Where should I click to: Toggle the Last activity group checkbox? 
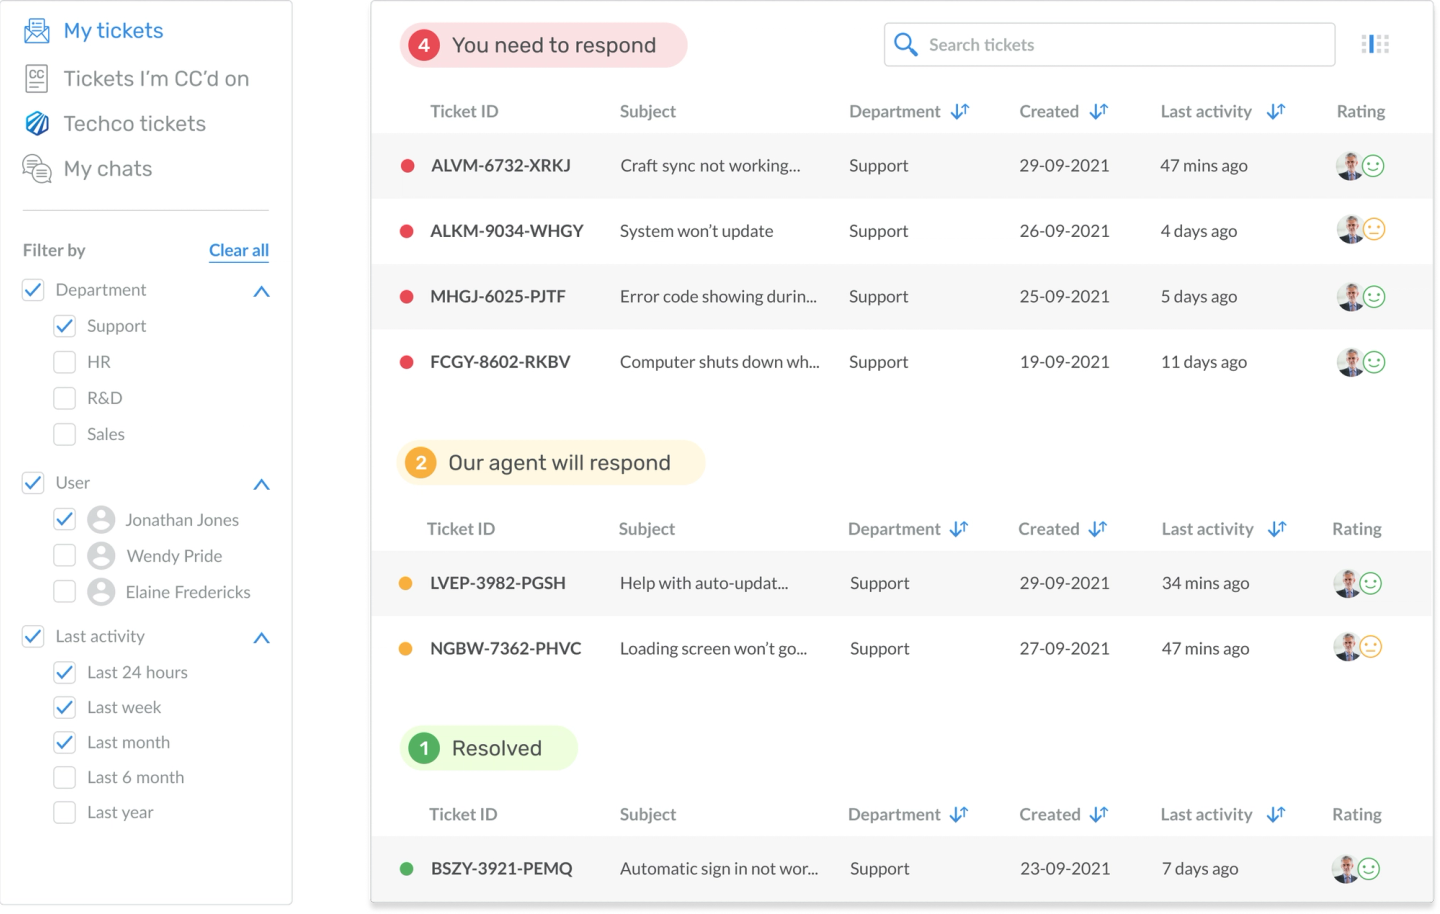point(33,636)
